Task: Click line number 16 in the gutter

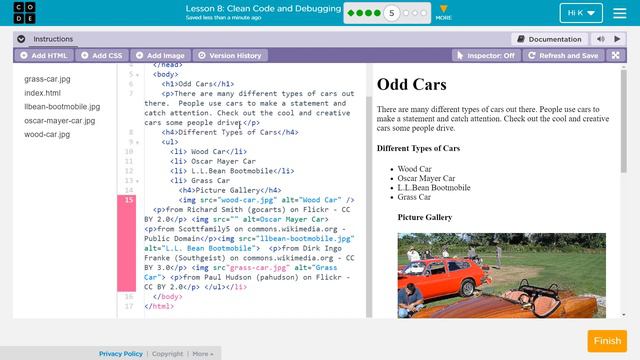Action: pos(129,297)
